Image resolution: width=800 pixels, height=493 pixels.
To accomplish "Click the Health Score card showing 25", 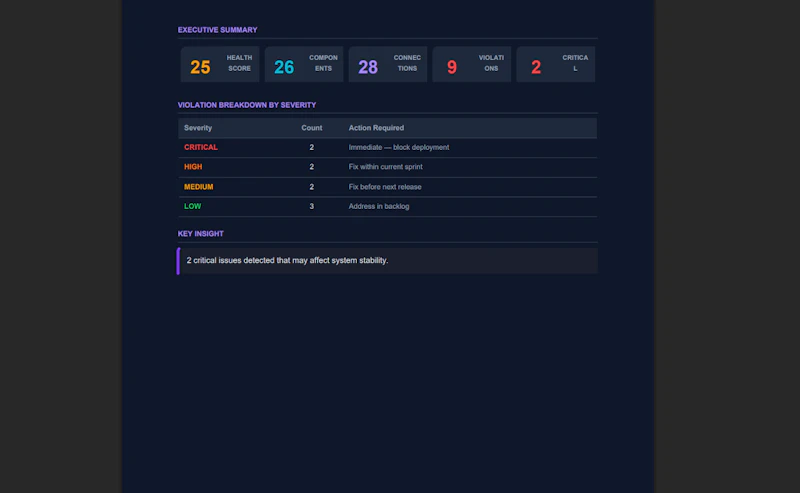I will 220,64.
